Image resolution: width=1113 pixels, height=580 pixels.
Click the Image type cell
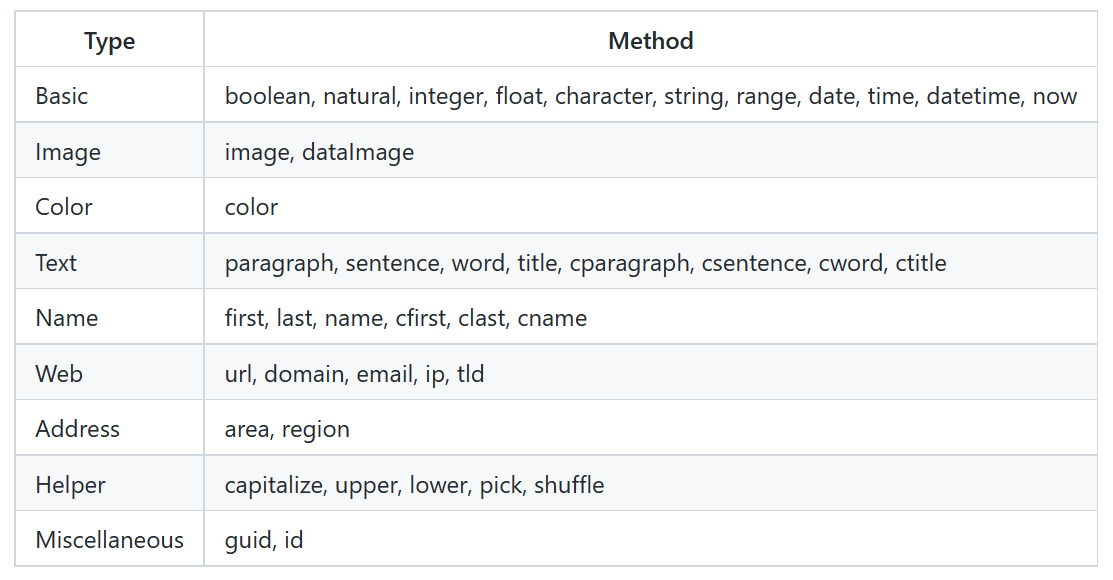point(109,151)
